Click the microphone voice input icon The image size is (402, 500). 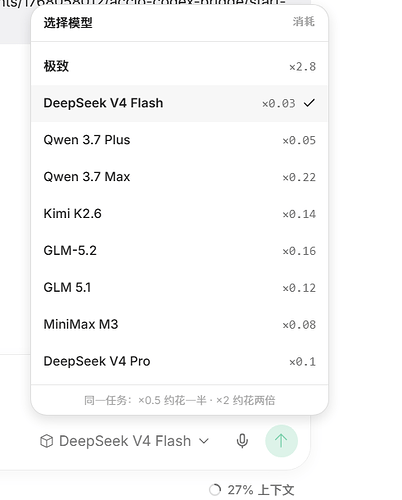[x=242, y=441]
